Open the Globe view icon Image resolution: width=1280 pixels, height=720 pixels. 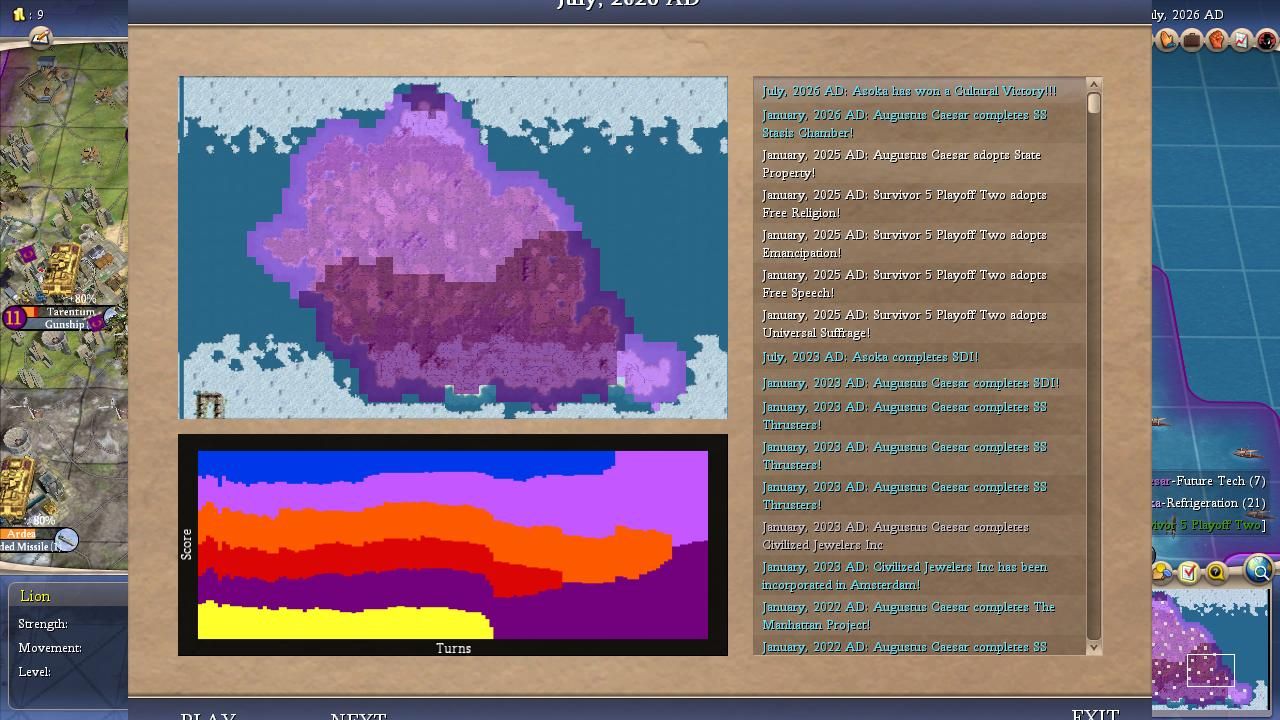pos(1258,570)
